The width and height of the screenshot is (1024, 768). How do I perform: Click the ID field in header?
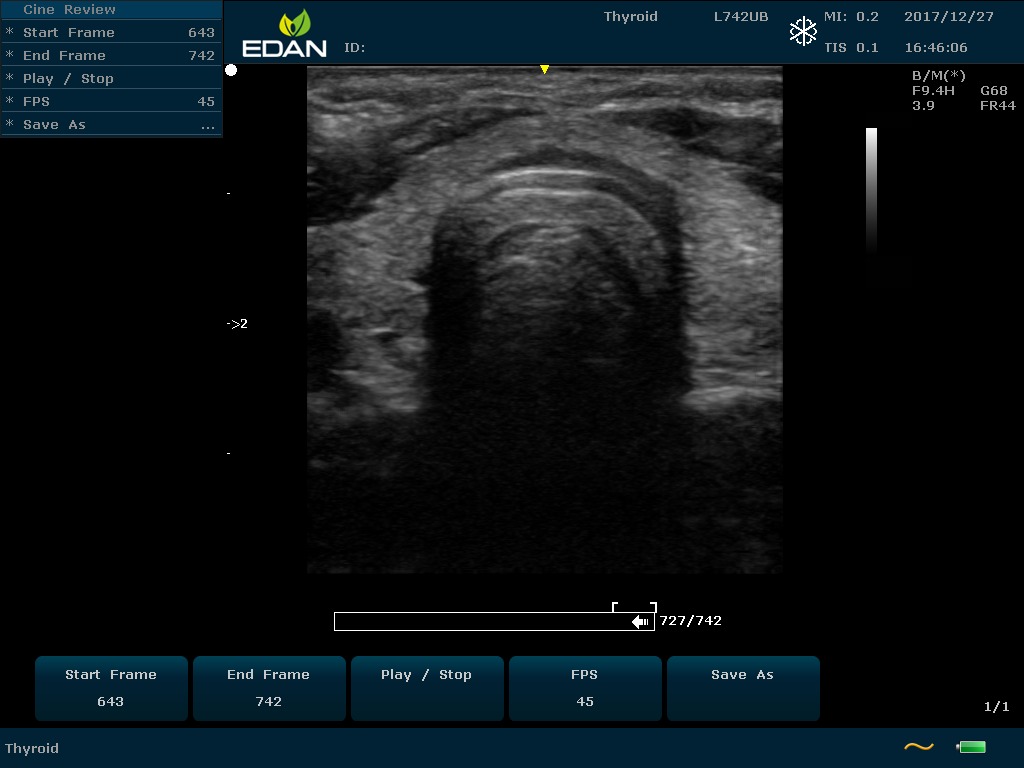355,48
